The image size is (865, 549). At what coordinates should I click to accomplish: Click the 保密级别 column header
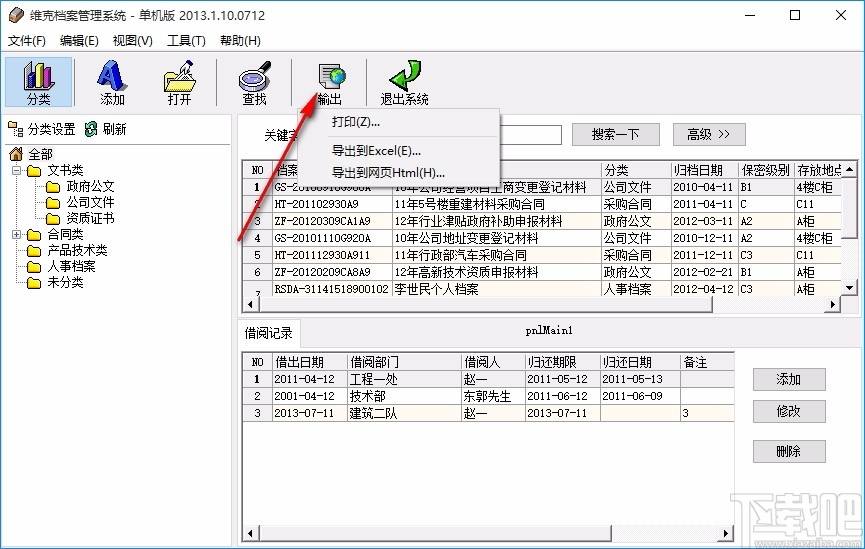pyautogui.click(x=766, y=170)
